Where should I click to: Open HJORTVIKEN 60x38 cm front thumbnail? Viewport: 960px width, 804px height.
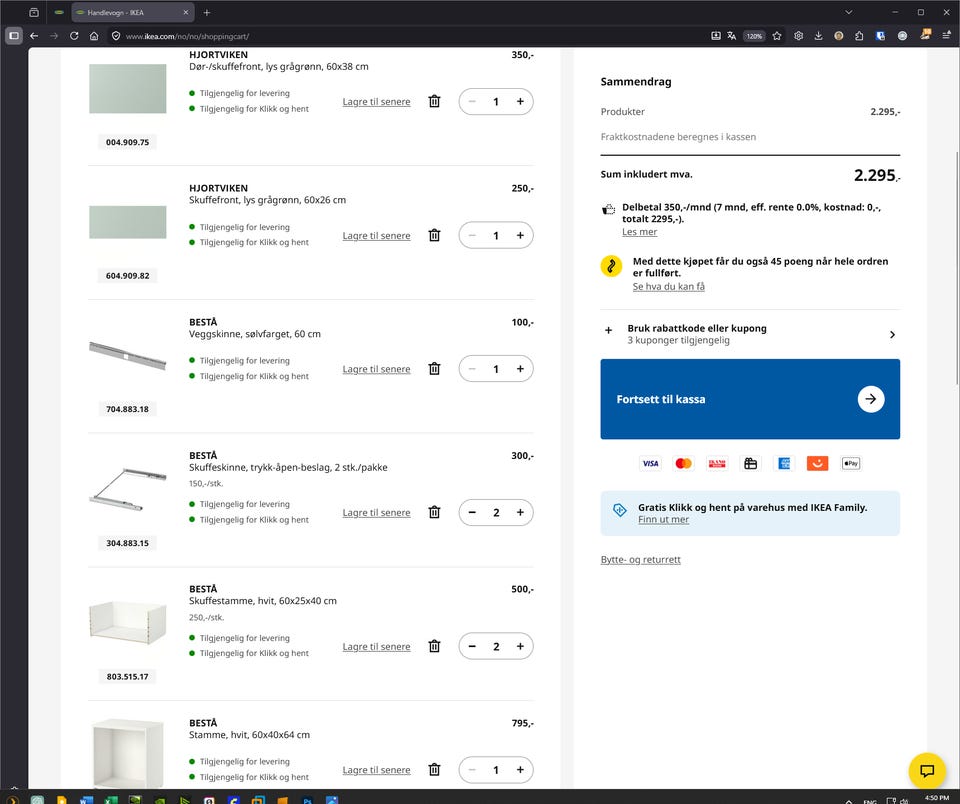click(x=127, y=89)
